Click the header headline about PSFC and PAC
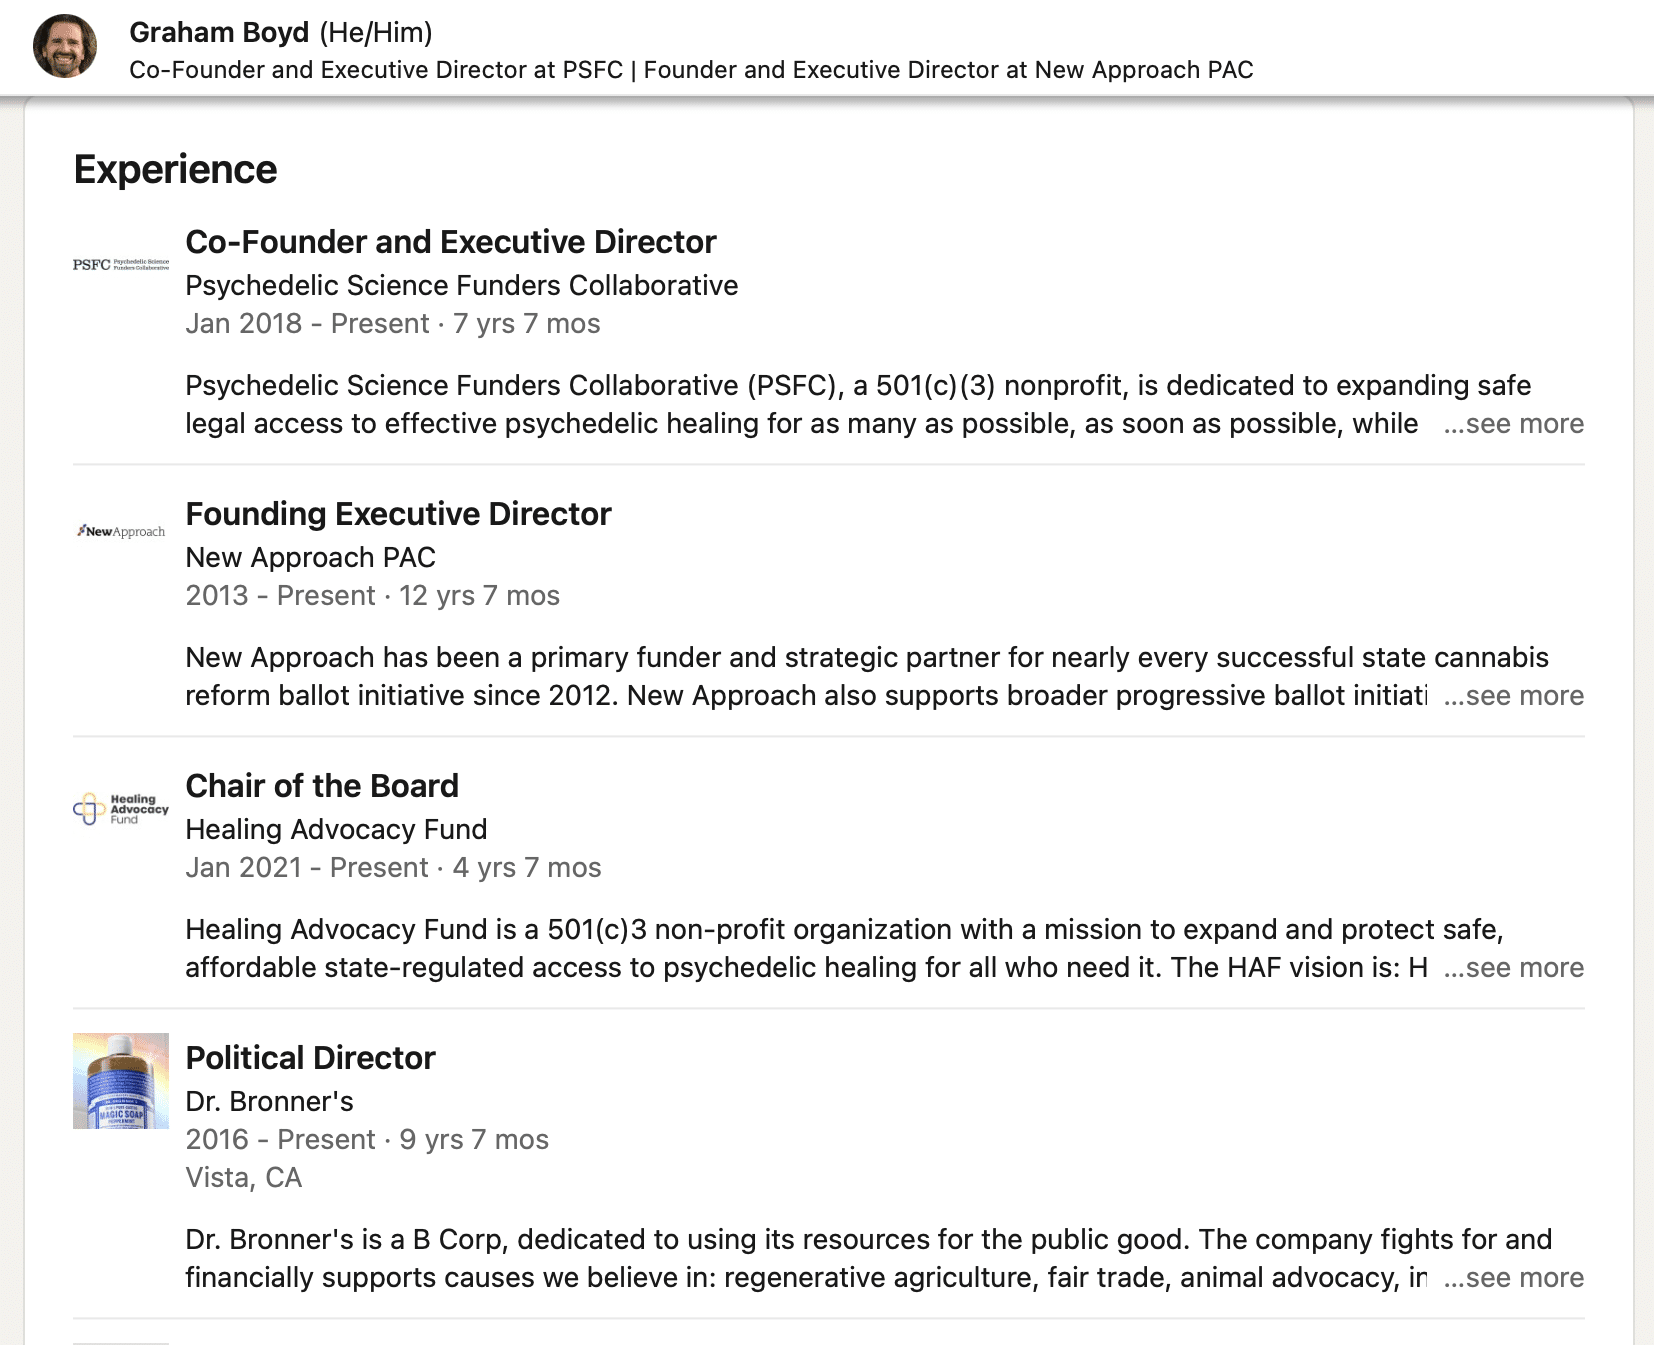The image size is (1654, 1345). [x=691, y=70]
